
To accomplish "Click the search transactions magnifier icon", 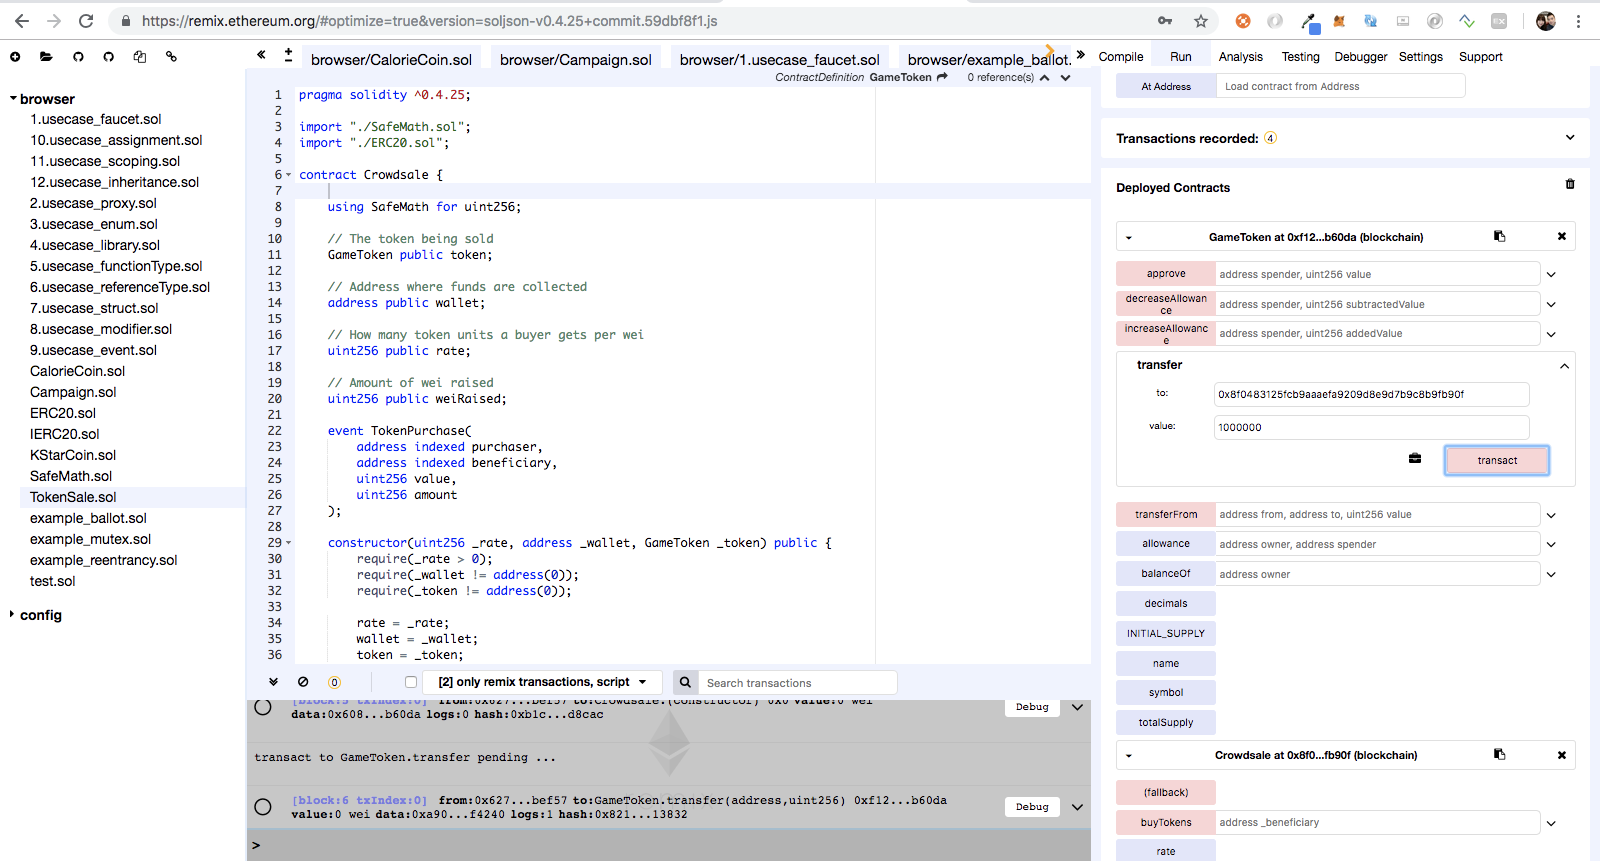I will tap(685, 683).
